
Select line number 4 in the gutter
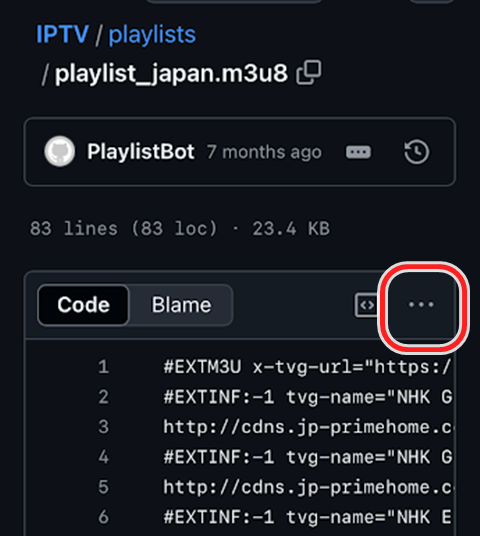click(x=103, y=457)
